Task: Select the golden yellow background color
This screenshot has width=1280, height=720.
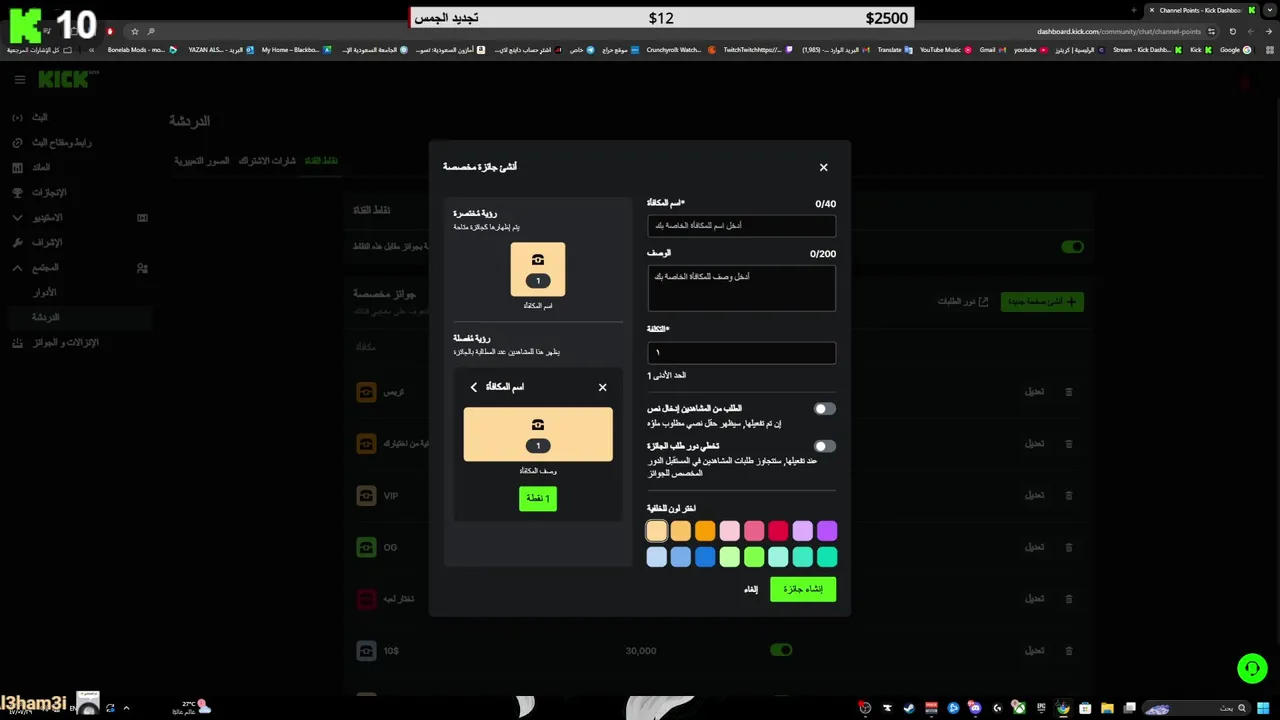Action: pos(681,531)
